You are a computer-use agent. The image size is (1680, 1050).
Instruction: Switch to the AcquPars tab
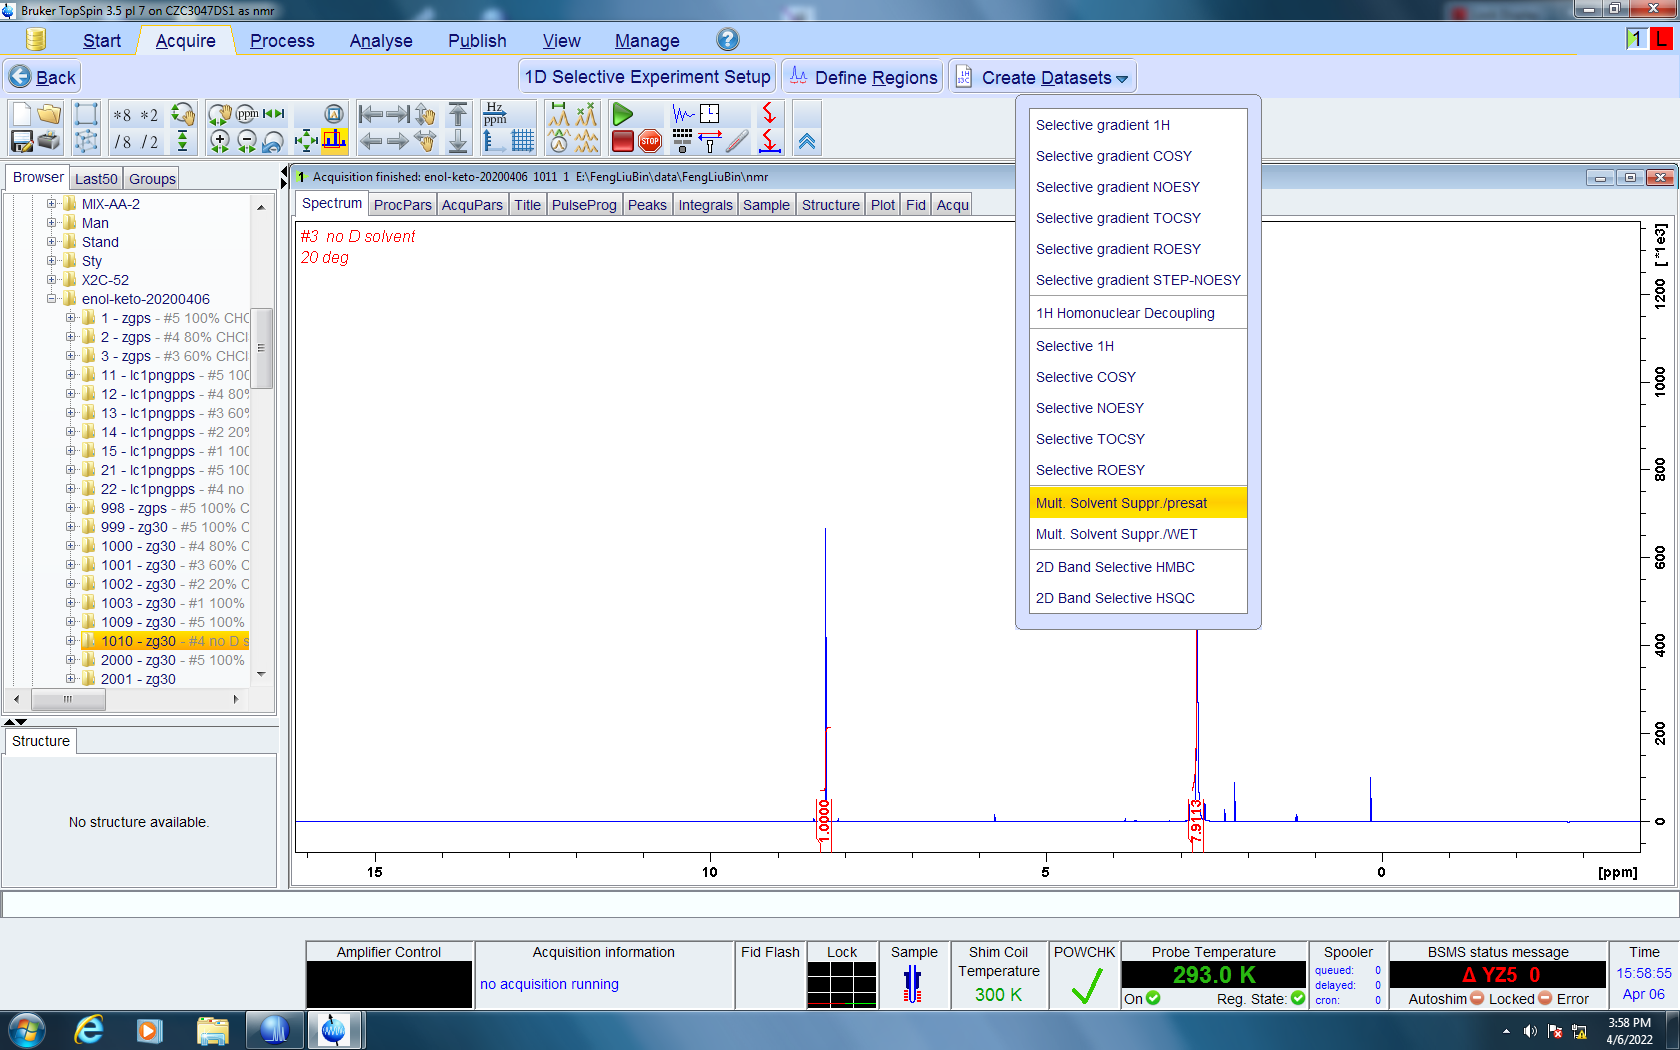point(472,205)
